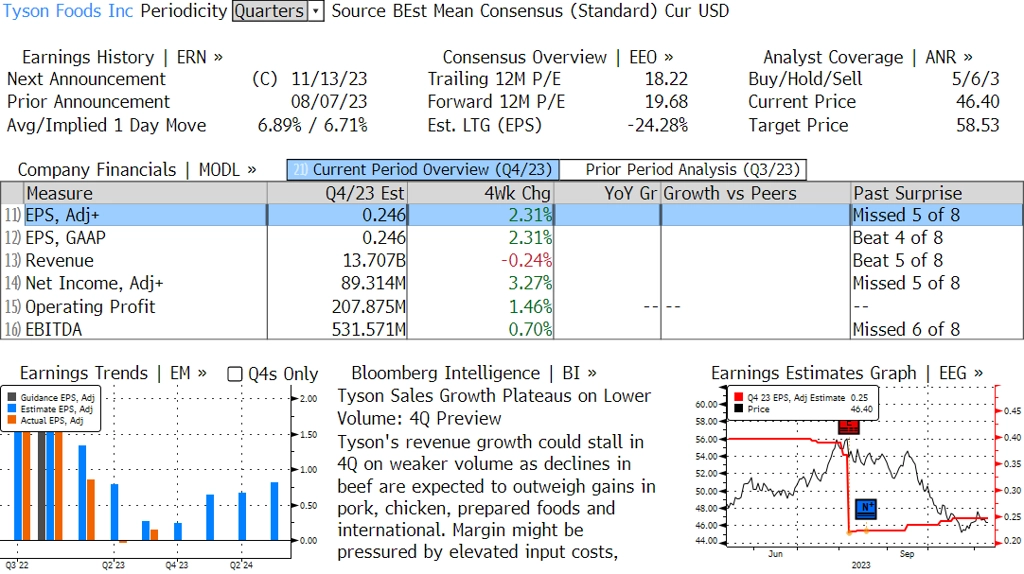Click the Buy/Hold/Sell value 5/6/3

pyautogui.click(x=975, y=79)
